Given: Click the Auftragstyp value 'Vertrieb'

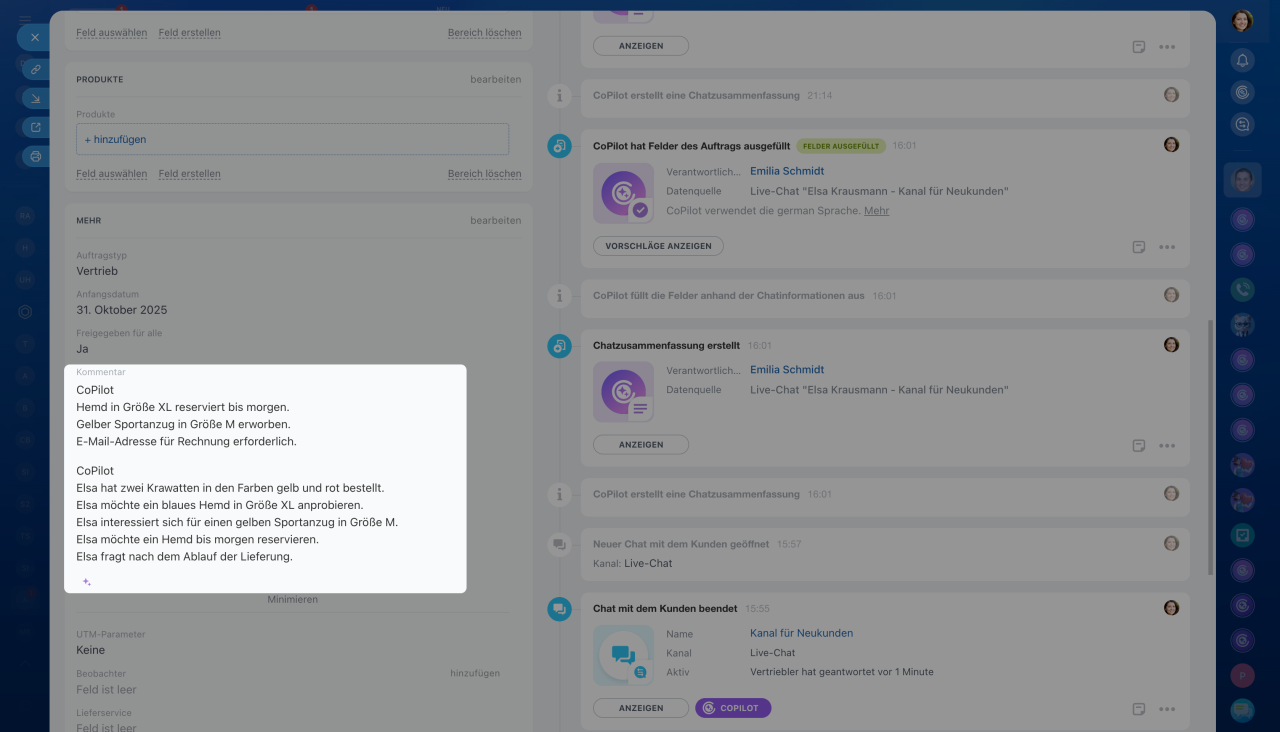Looking at the screenshot, I should (97, 271).
